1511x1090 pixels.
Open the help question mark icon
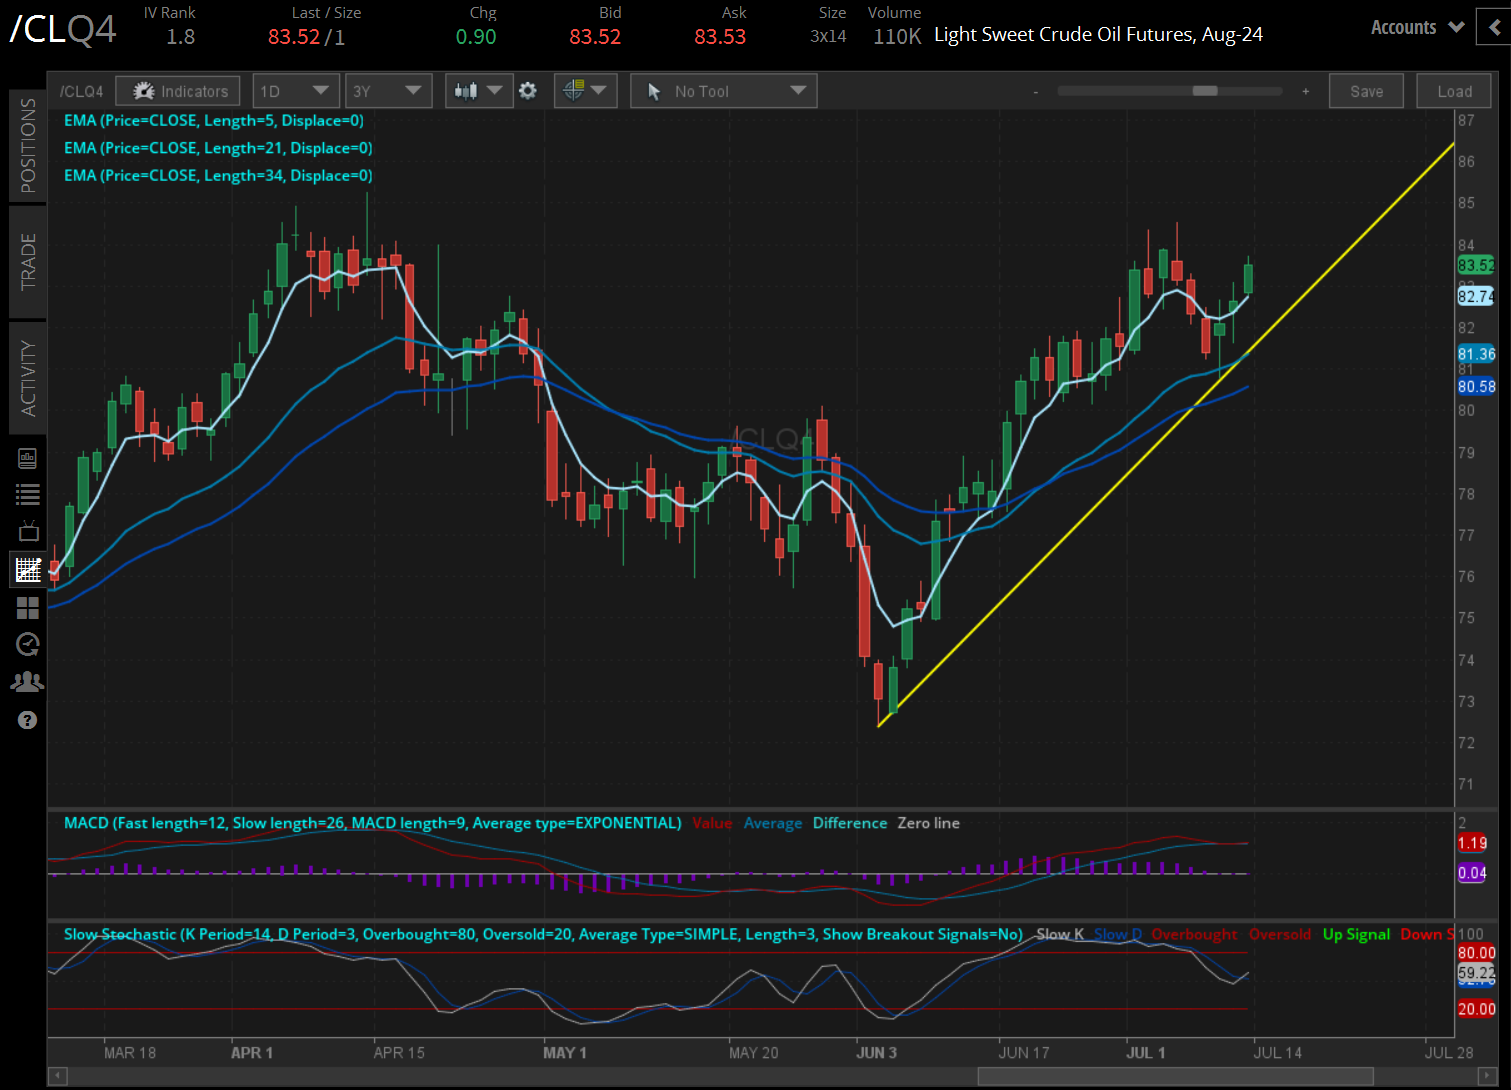(27, 720)
